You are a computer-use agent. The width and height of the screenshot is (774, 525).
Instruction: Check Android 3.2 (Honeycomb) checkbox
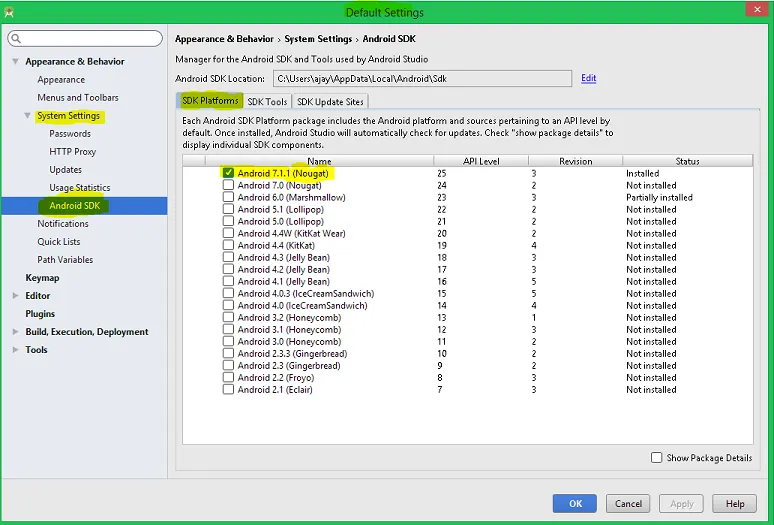click(228, 317)
